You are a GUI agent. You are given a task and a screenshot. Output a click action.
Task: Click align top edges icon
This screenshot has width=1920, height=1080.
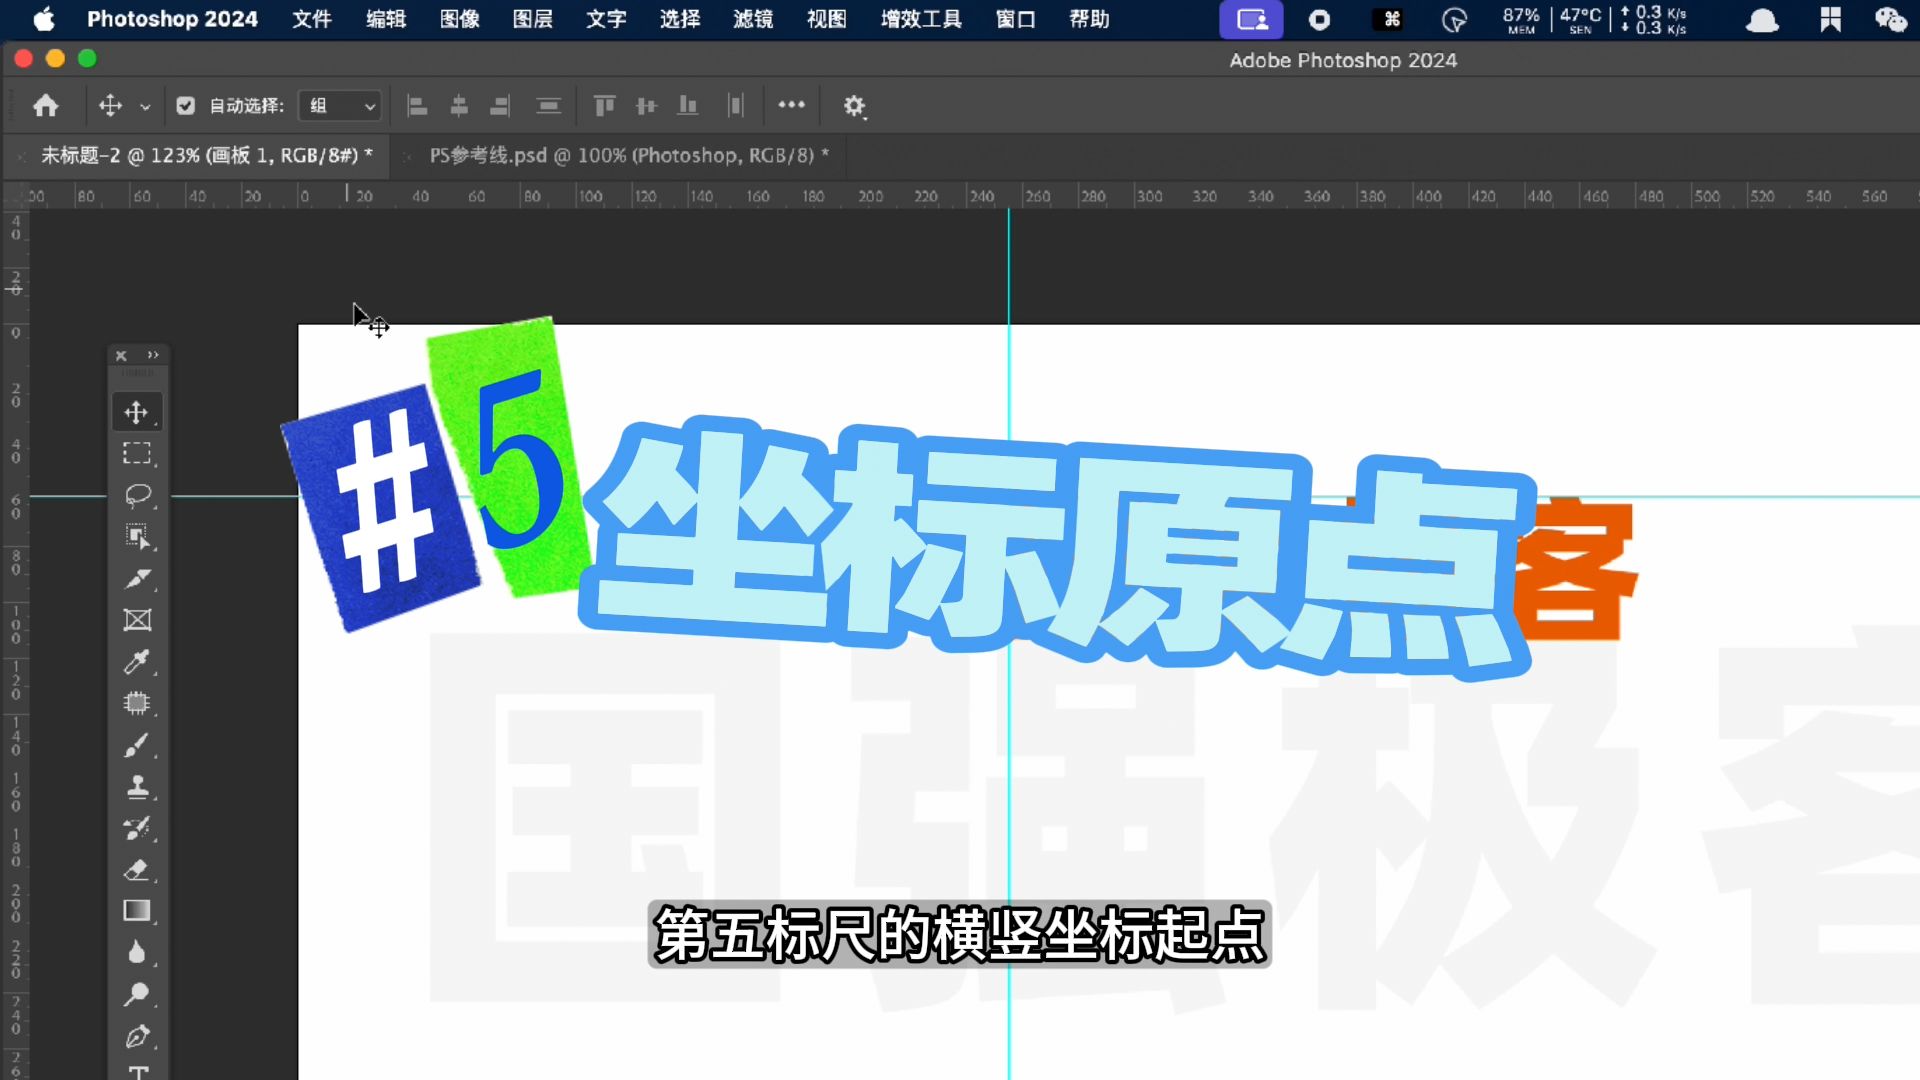[x=604, y=105]
